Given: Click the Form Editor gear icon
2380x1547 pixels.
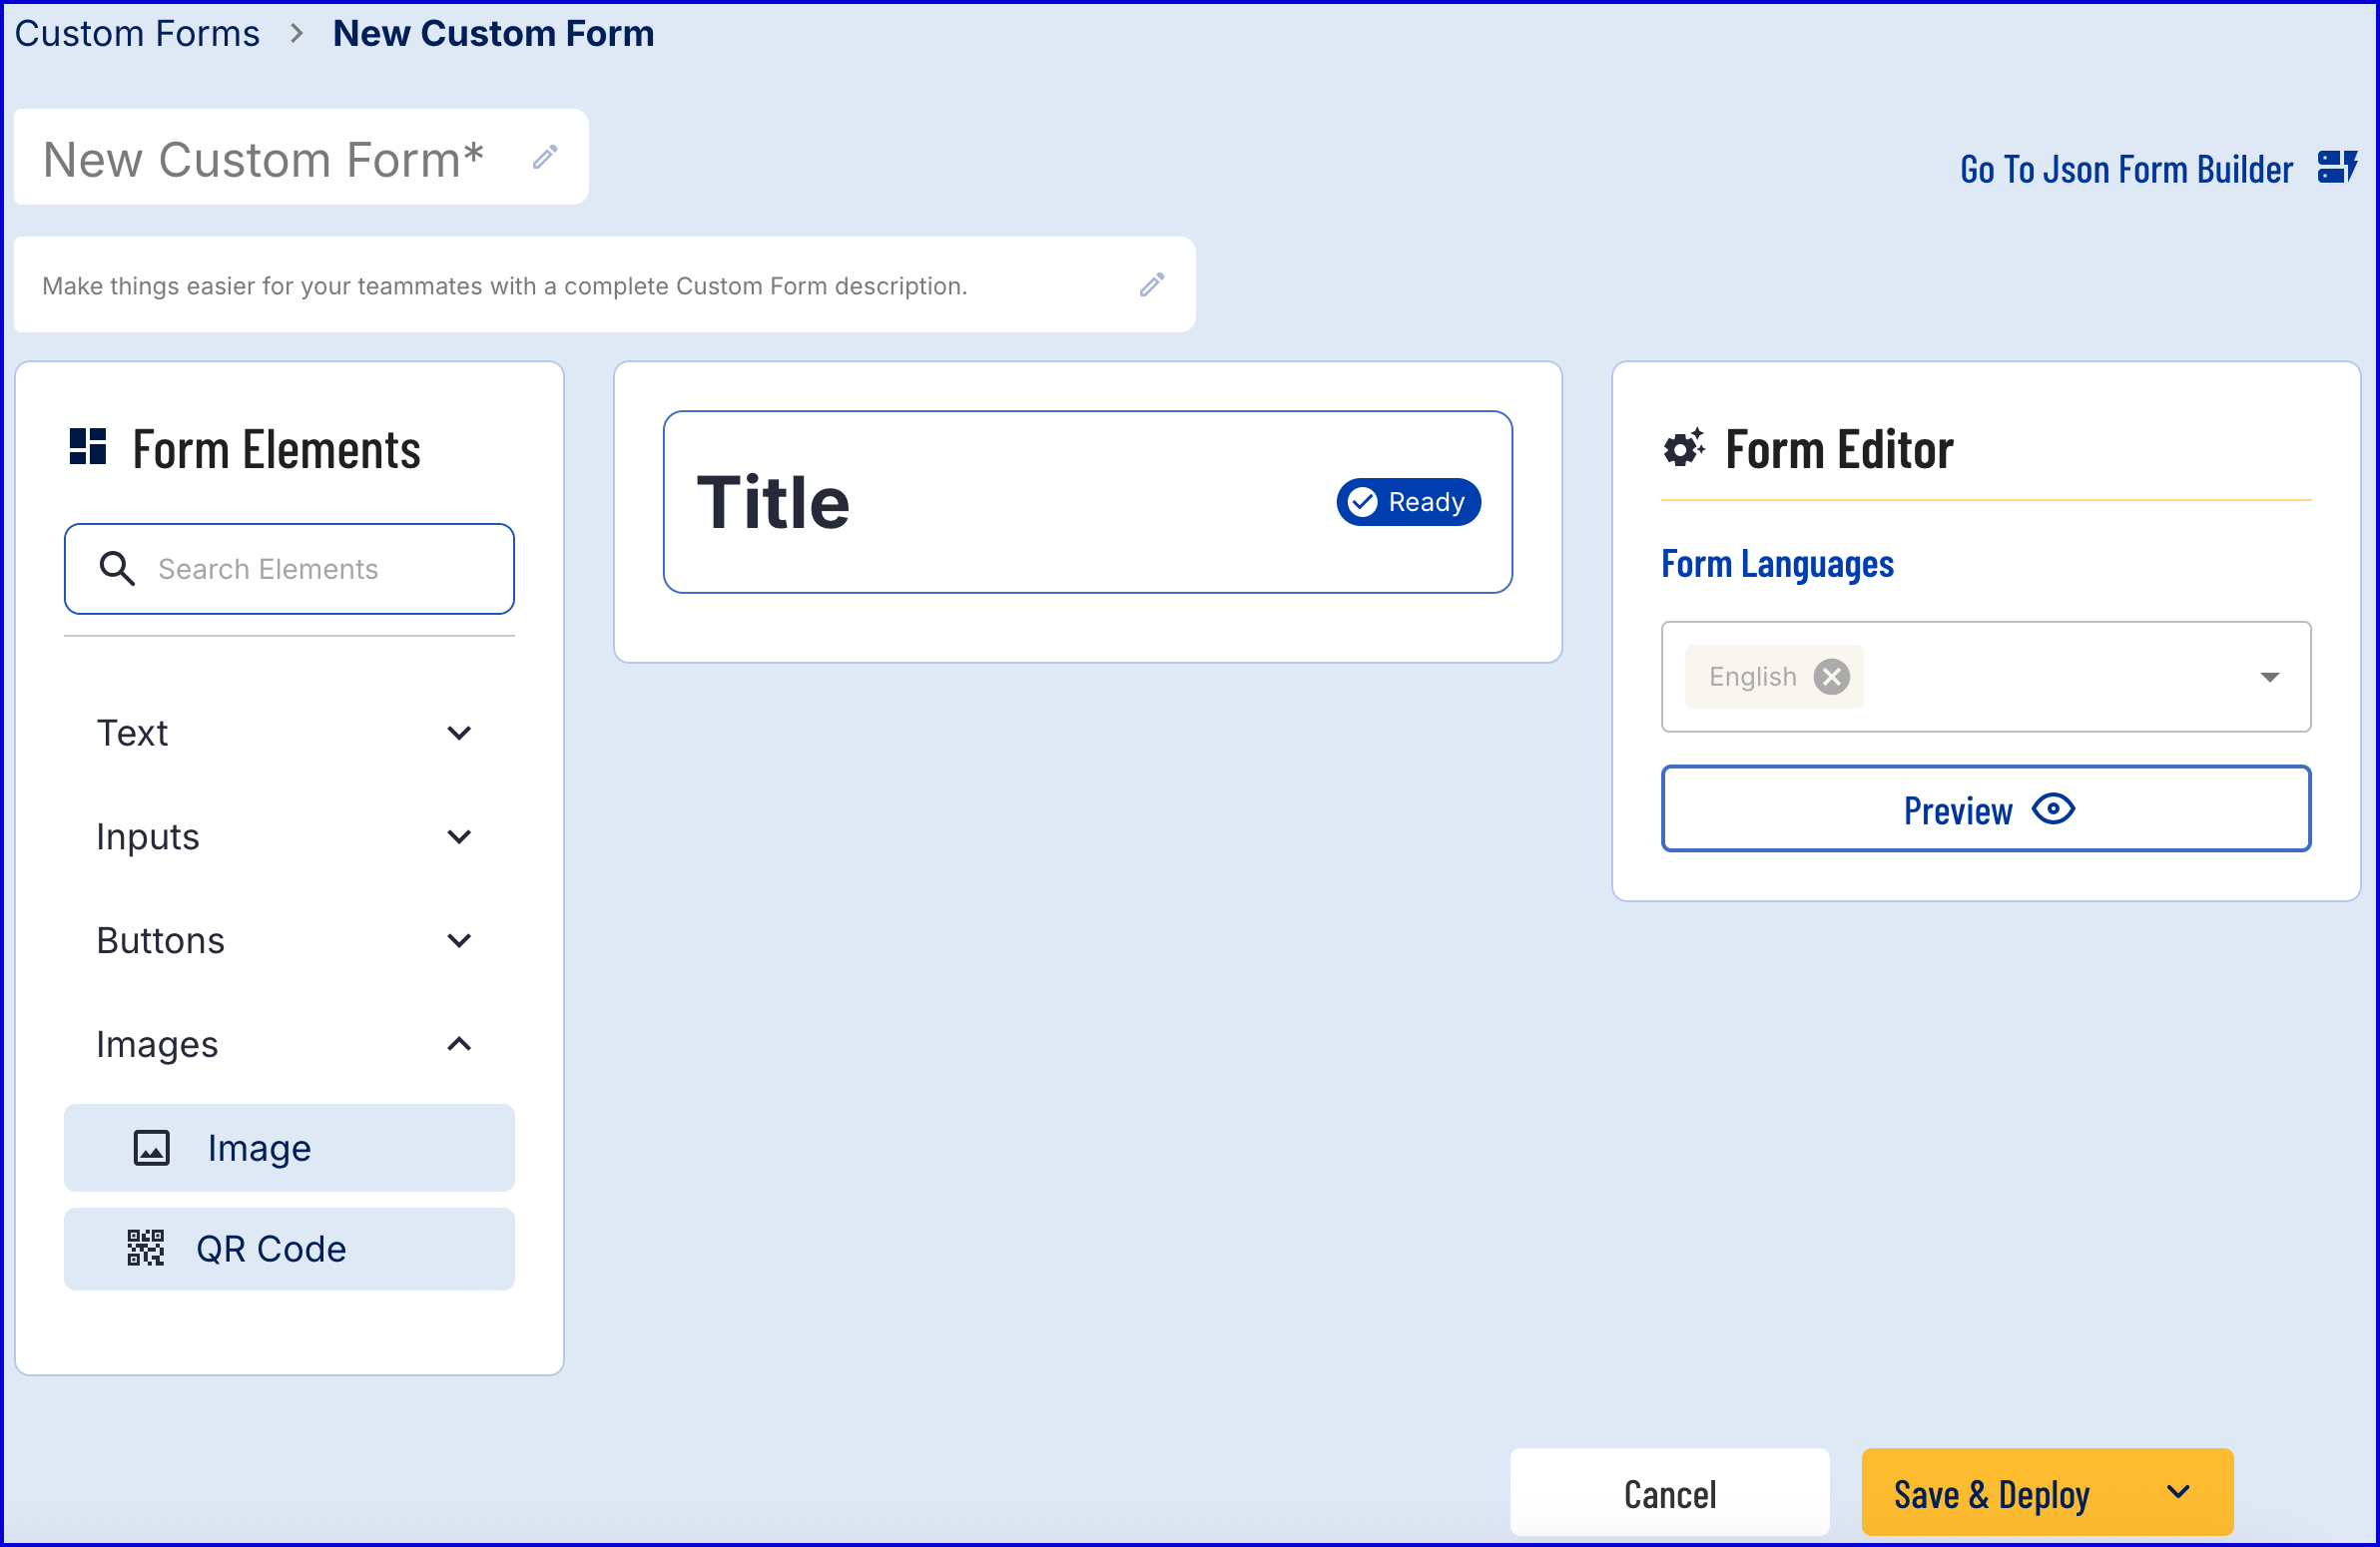Looking at the screenshot, I should point(1684,448).
